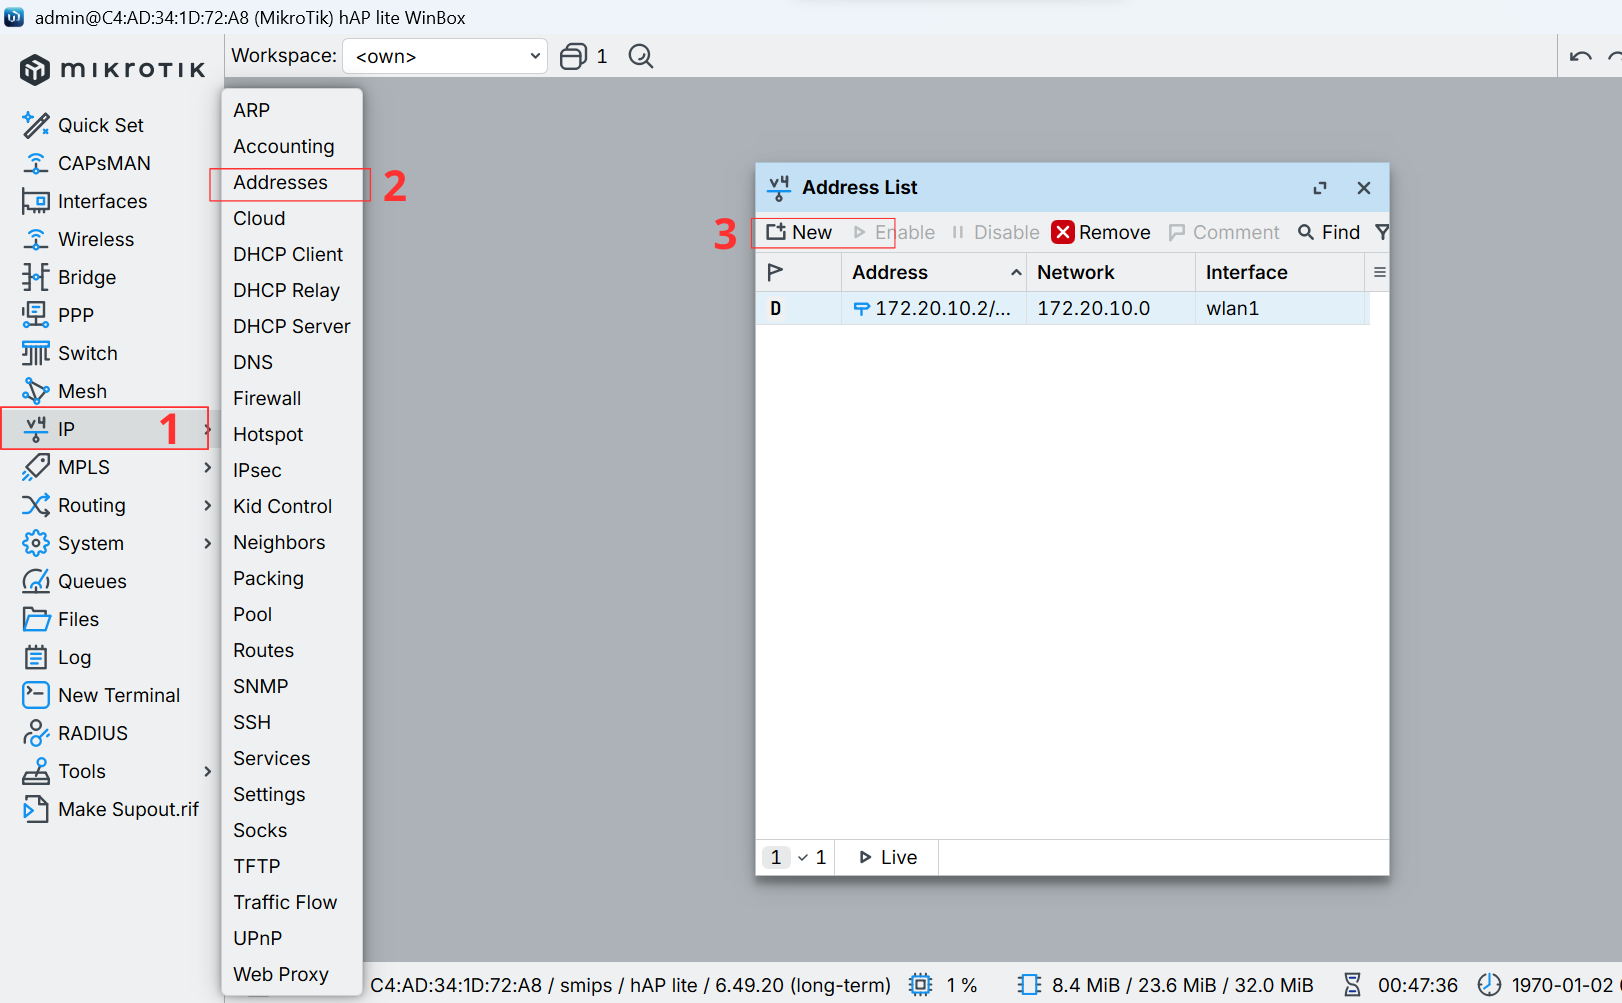The image size is (1622, 1003).
Task: Click Remove in Address List toolbar
Action: pyautogui.click(x=1101, y=232)
